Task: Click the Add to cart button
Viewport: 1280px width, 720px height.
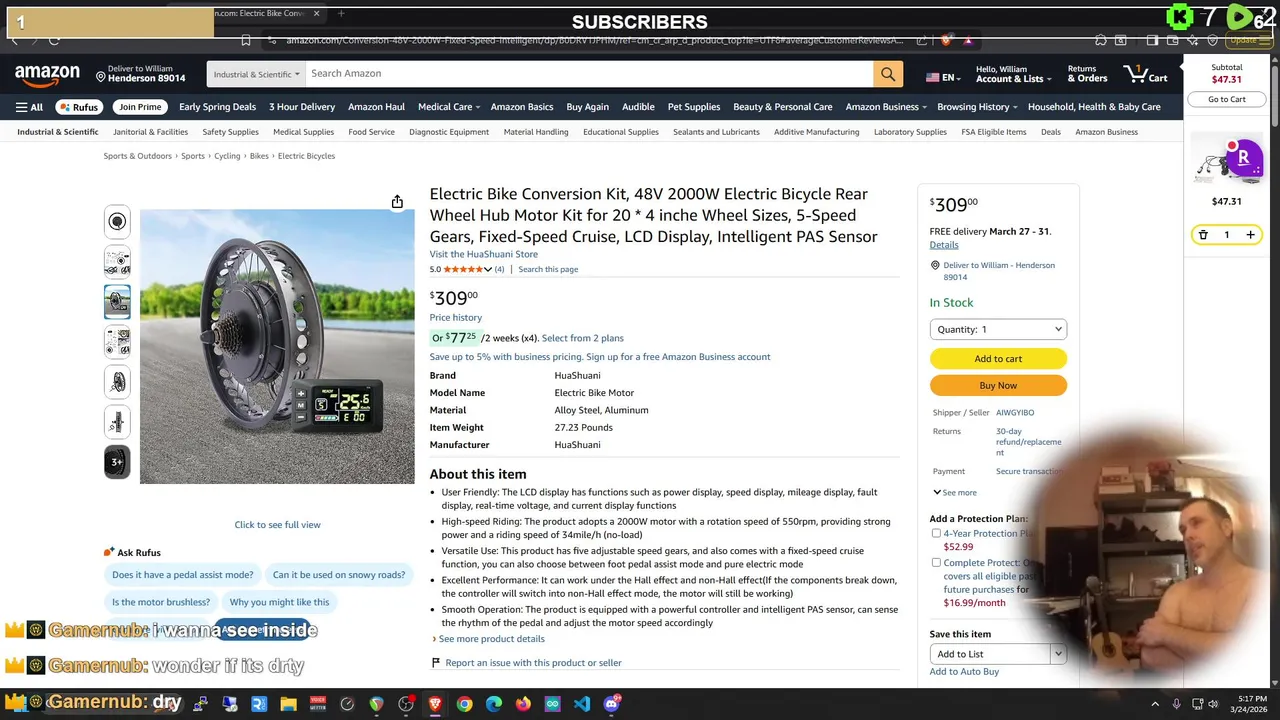Action: coord(998,359)
